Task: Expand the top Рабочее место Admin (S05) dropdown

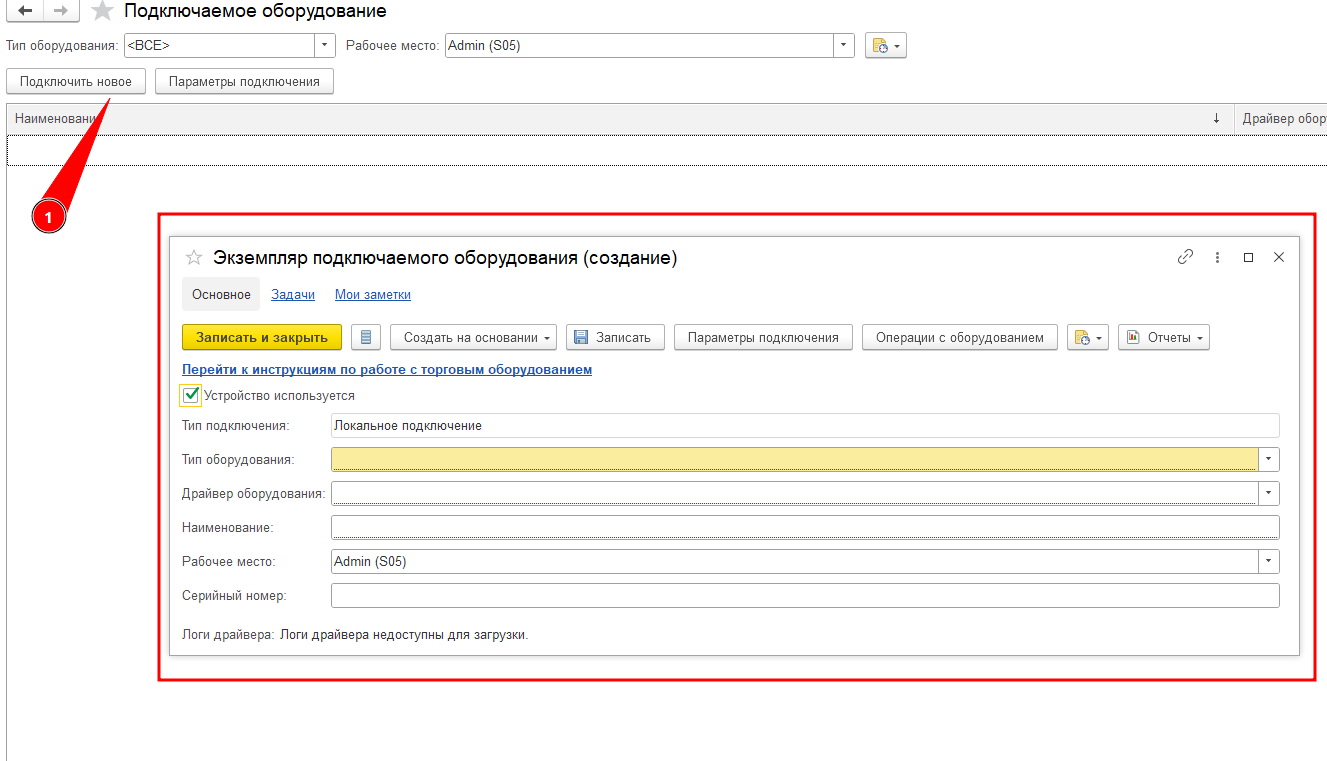Action: pyautogui.click(x=844, y=46)
